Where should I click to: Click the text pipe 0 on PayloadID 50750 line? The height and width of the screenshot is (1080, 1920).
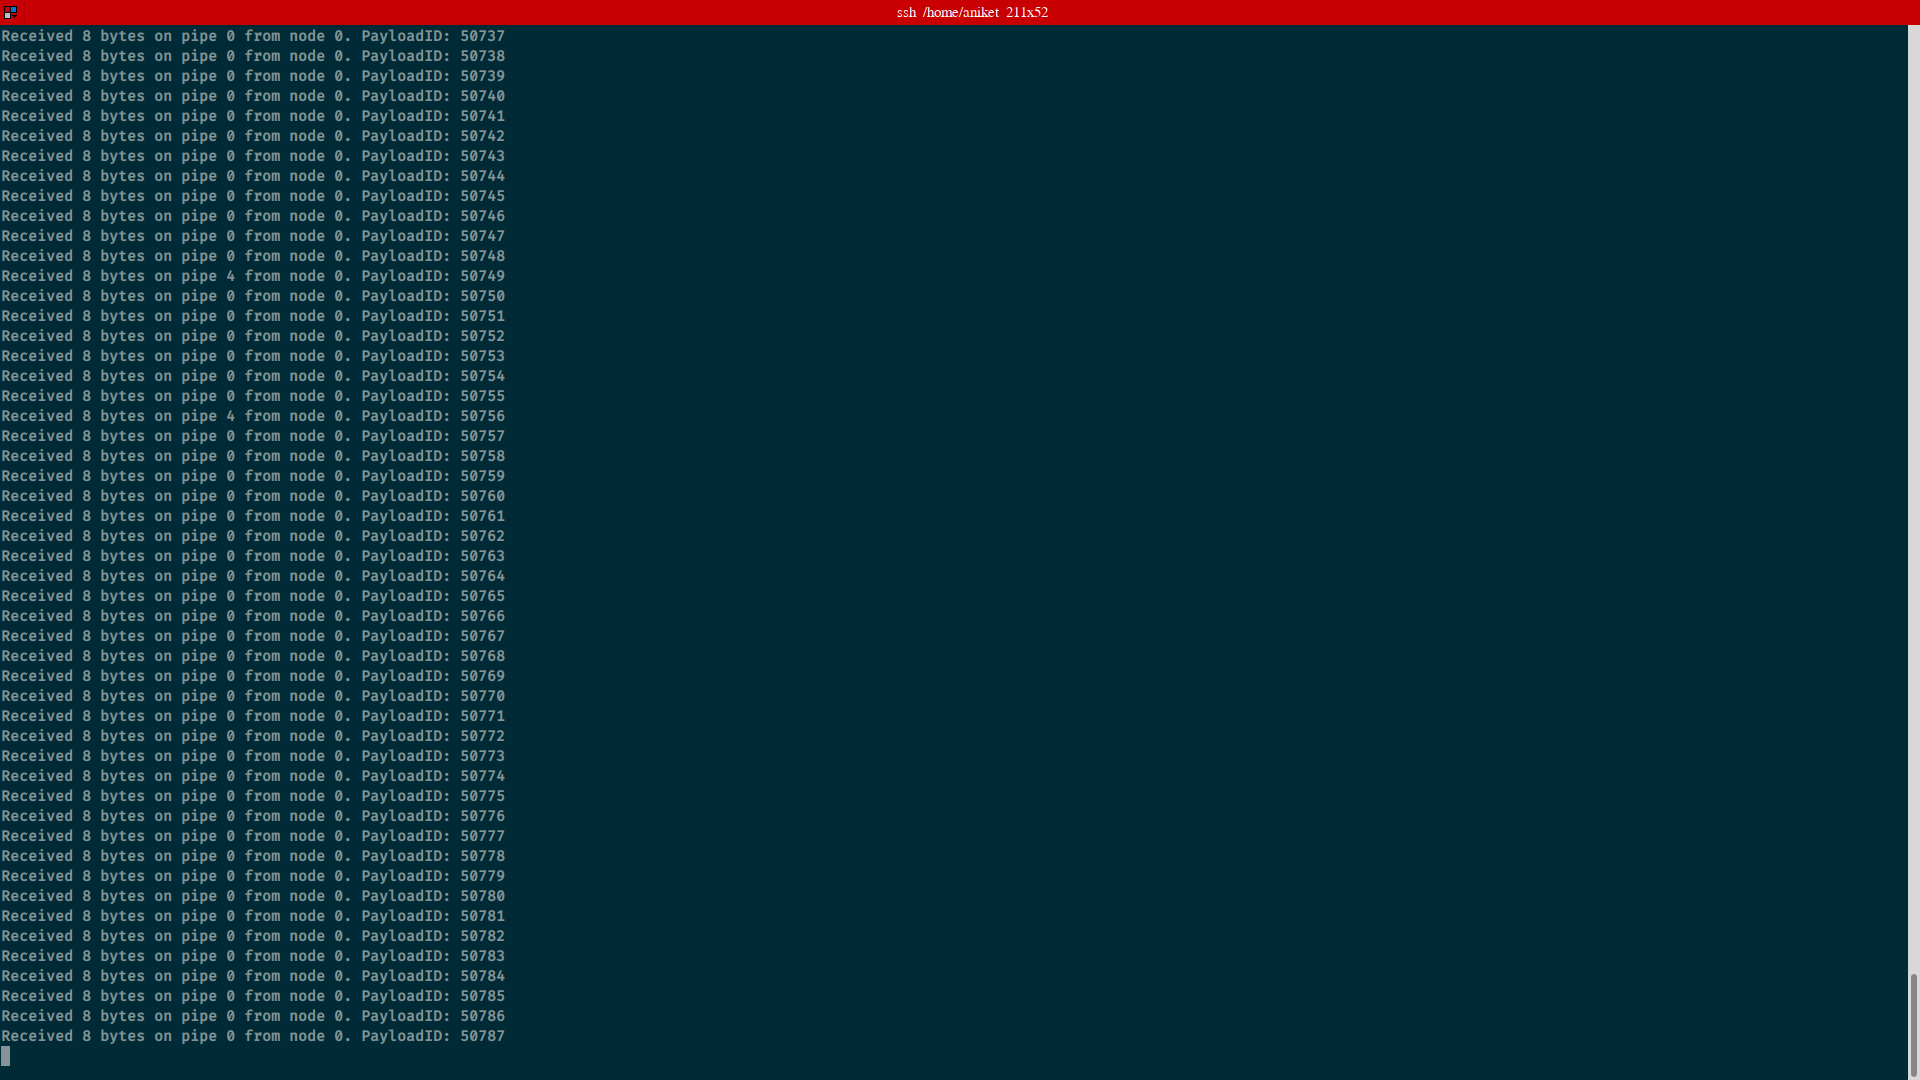point(206,295)
